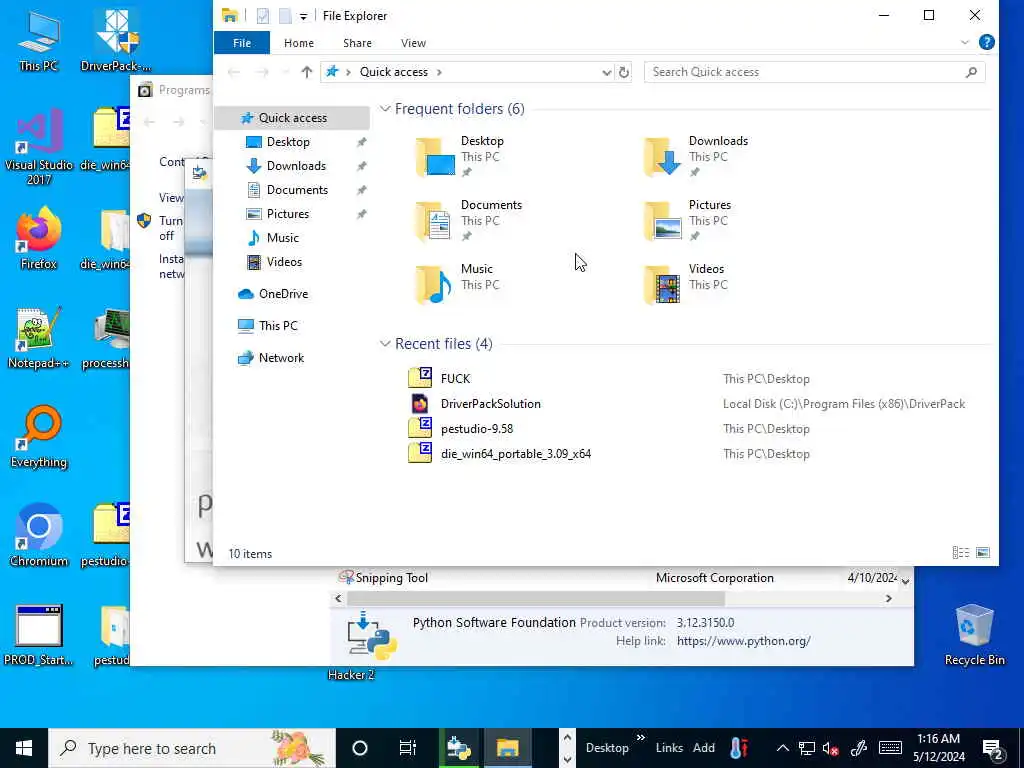Show hidden system tray icons

point(782,748)
